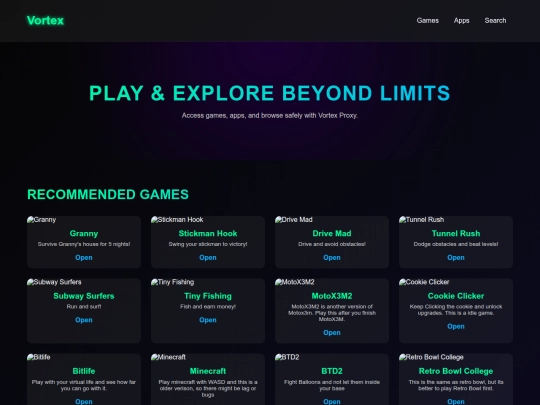Click the green Tiny Fishing card title
Screen dimensions: 540x405
208,296
